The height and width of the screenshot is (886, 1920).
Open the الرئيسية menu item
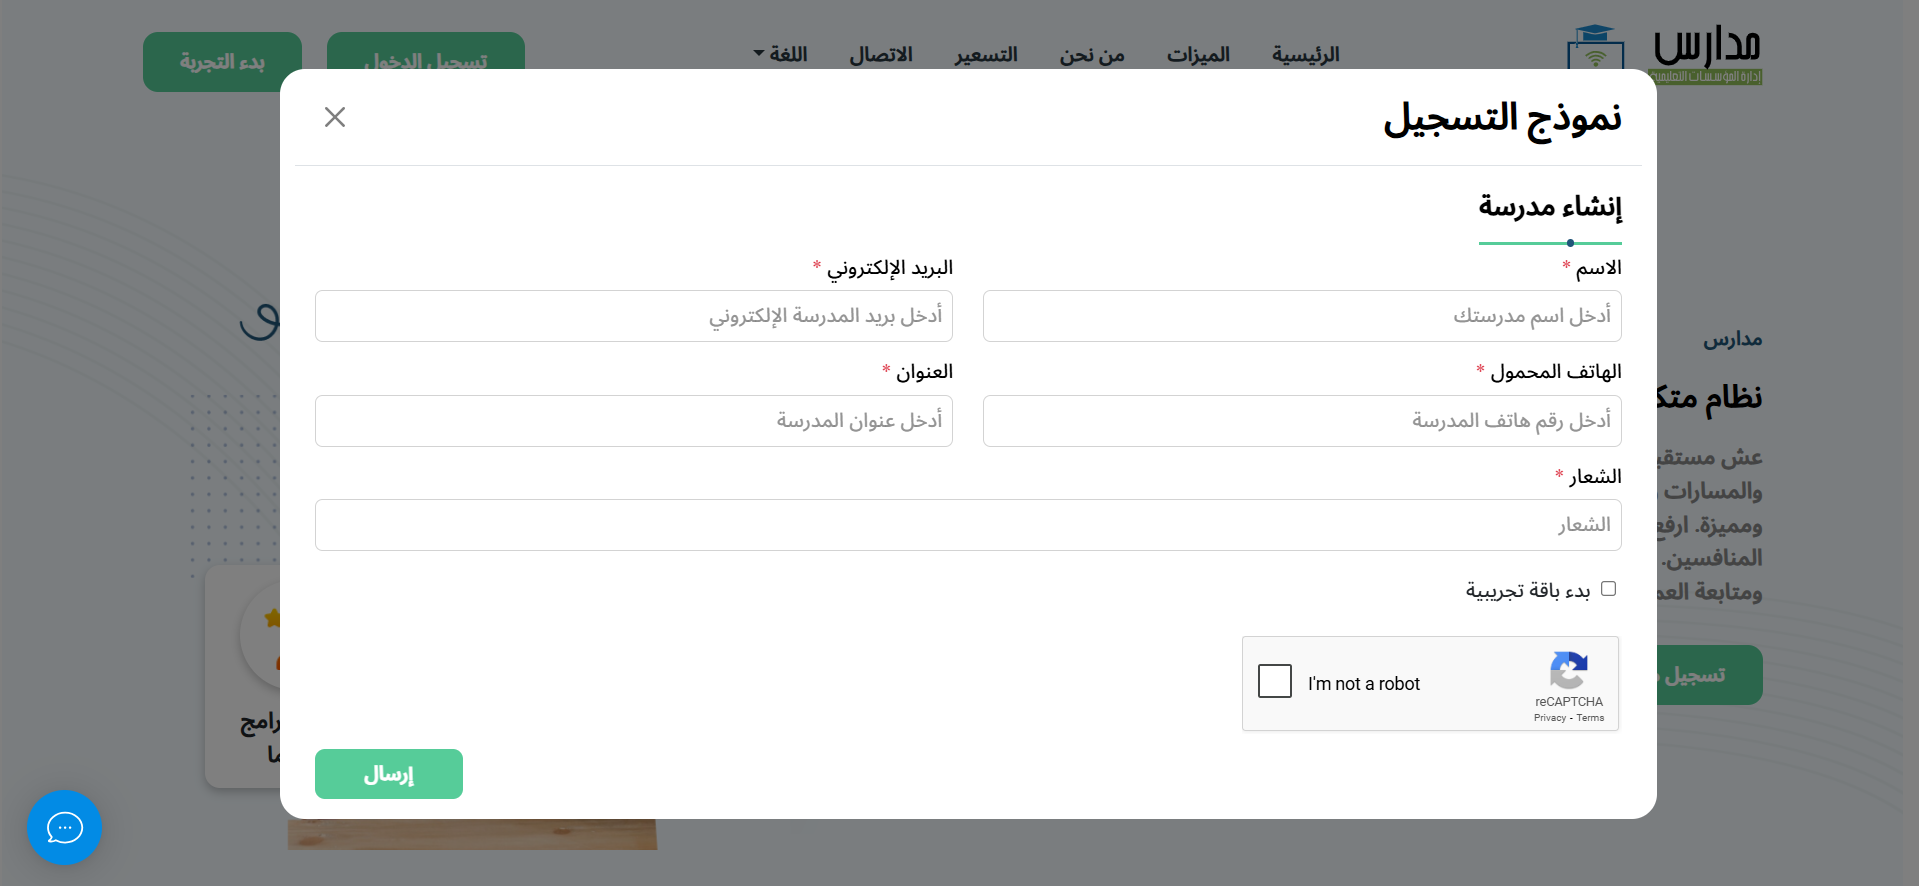[1305, 54]
